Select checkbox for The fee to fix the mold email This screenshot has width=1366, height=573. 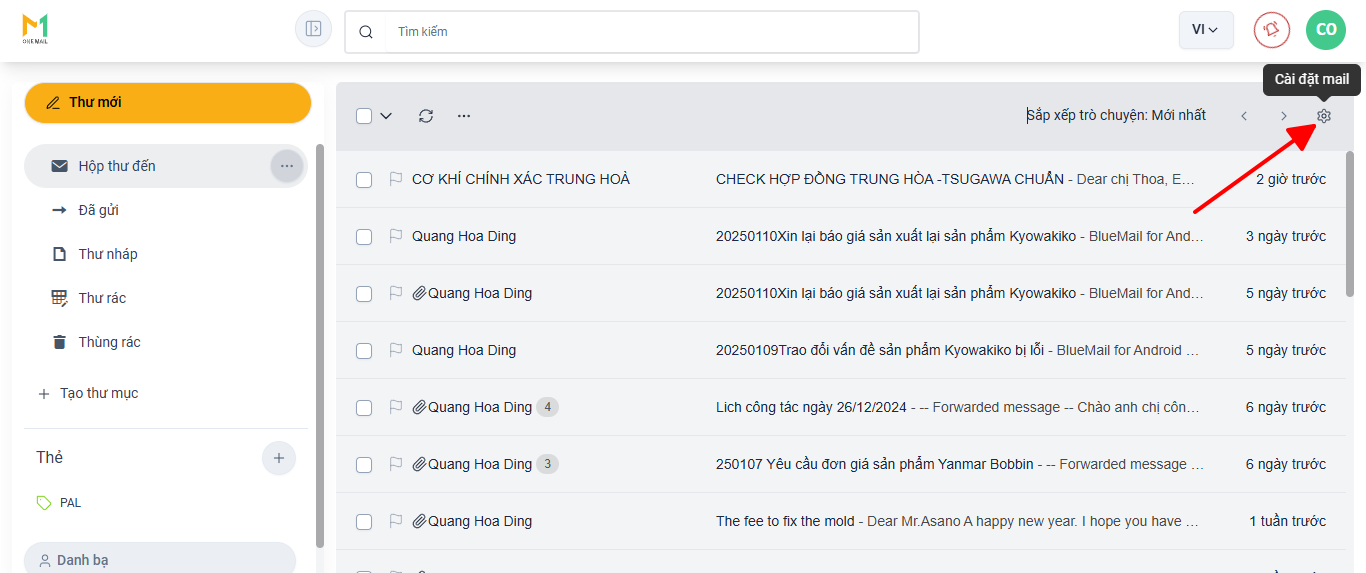tap(364, 521)
